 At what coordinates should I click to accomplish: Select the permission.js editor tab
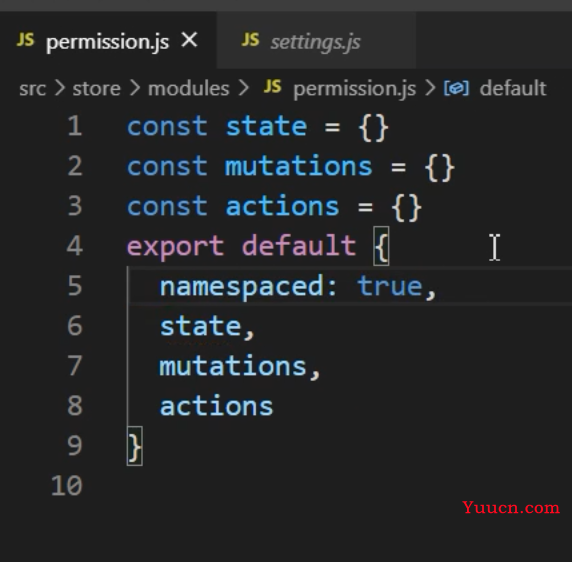pos(108,40)
